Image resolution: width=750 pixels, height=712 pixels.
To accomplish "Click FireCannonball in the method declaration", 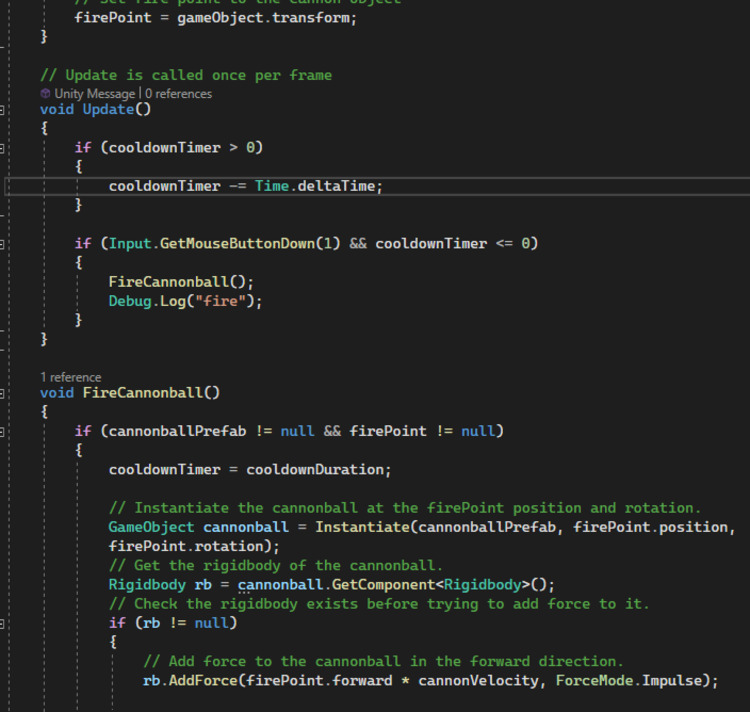I will pos(143,393).
